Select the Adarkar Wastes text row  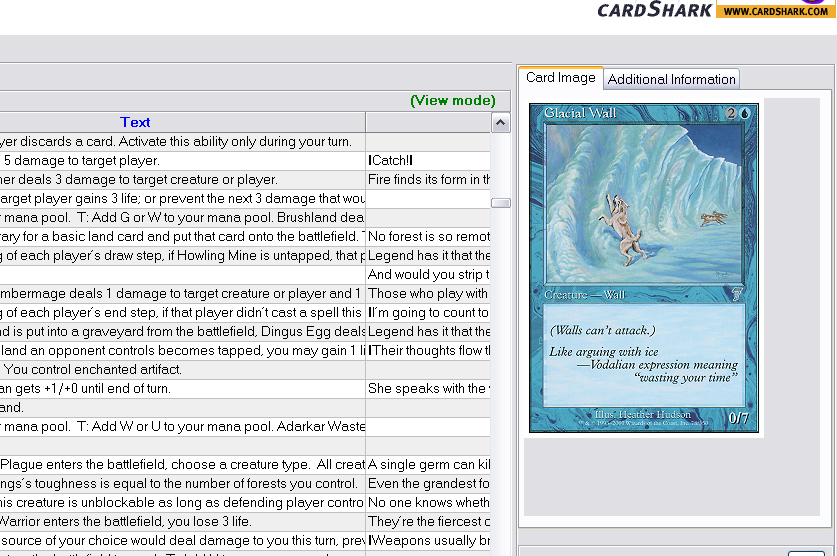coord(183,427)
